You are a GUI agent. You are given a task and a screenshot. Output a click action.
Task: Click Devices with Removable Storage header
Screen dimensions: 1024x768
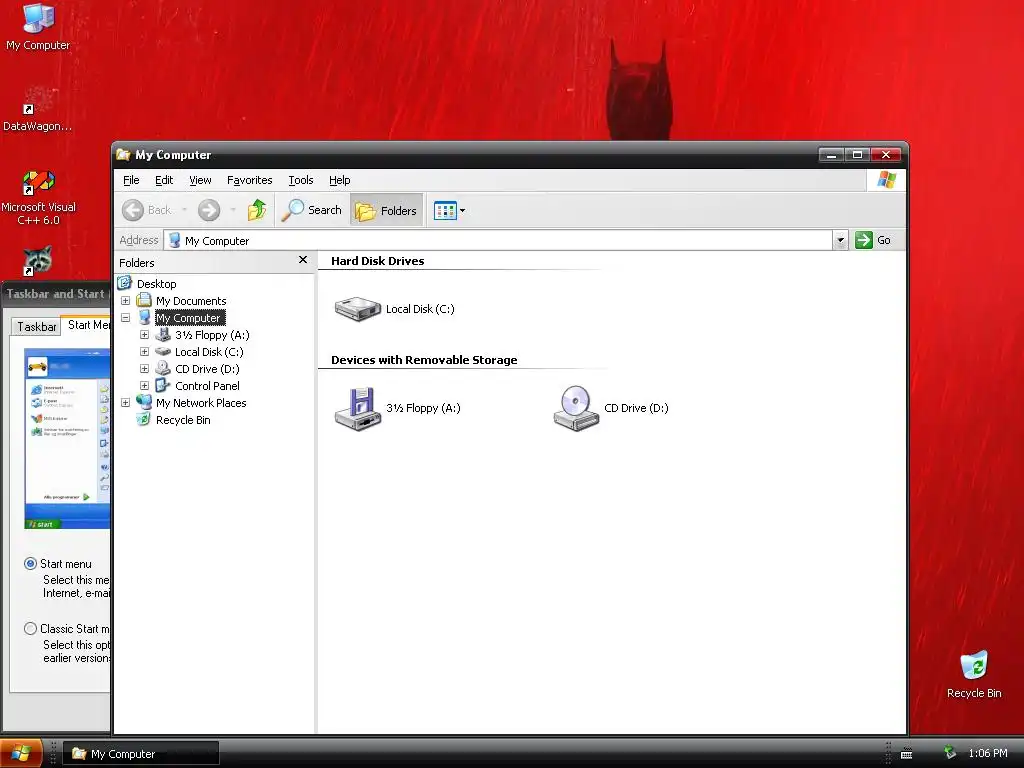click(424, 360)
